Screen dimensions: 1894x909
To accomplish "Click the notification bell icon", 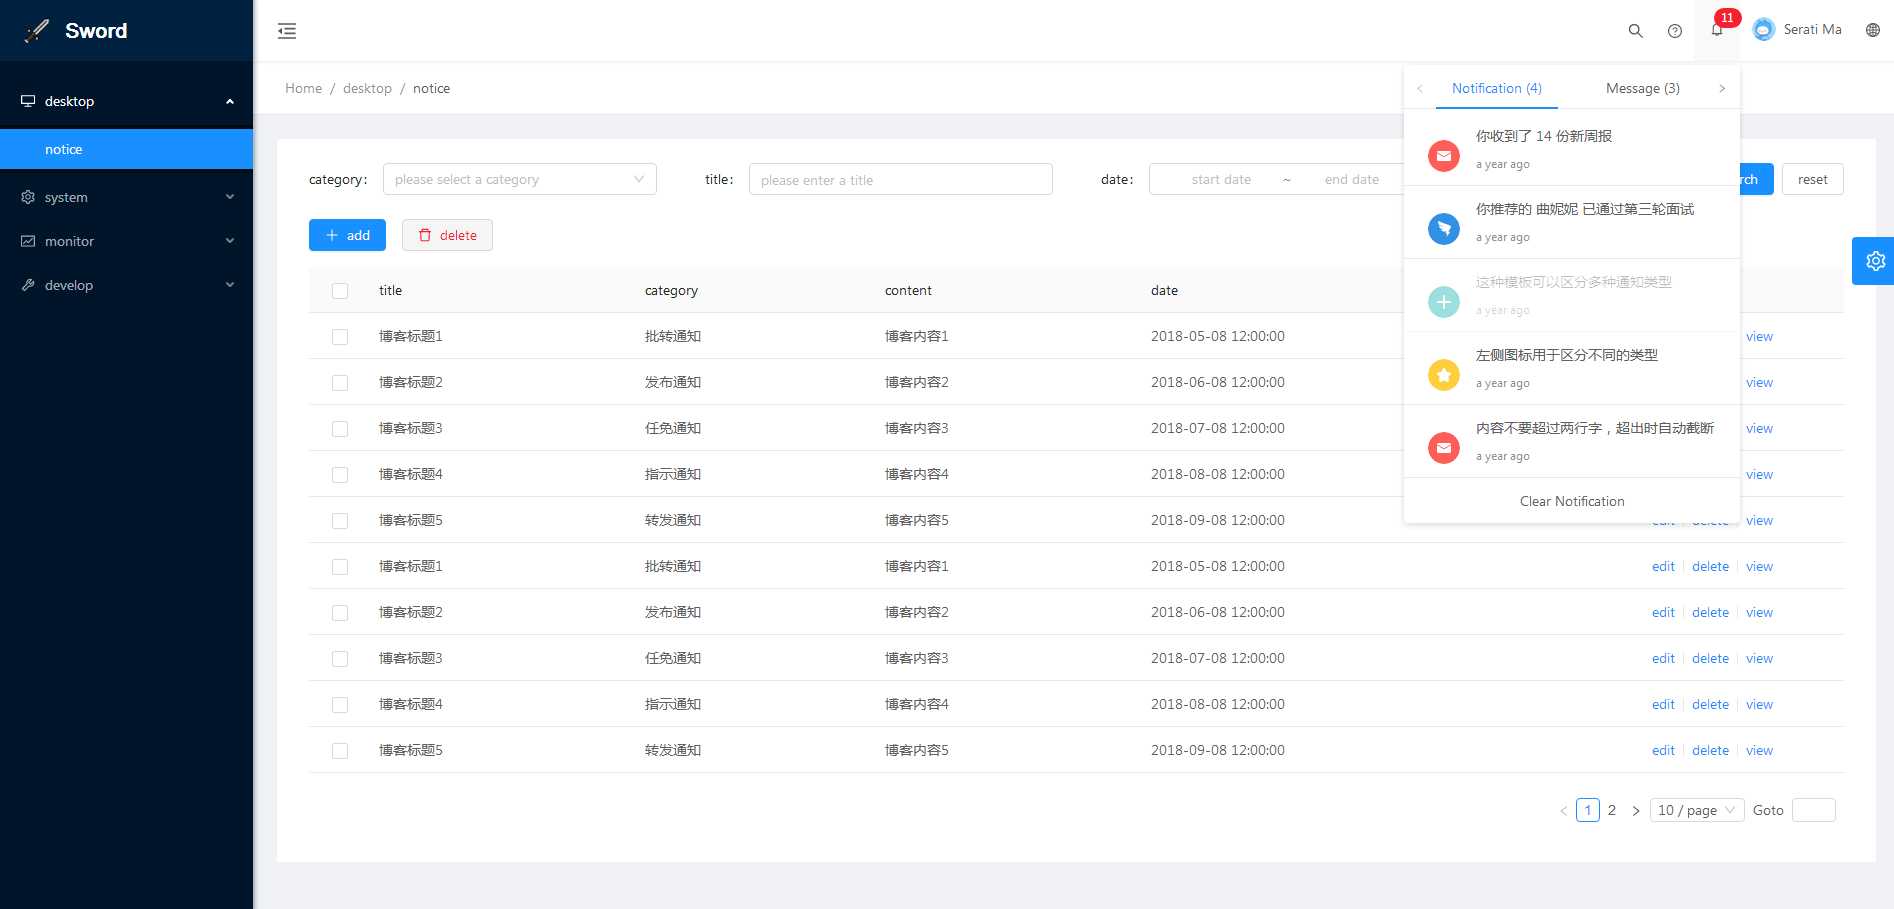I will coord(1716,31).
